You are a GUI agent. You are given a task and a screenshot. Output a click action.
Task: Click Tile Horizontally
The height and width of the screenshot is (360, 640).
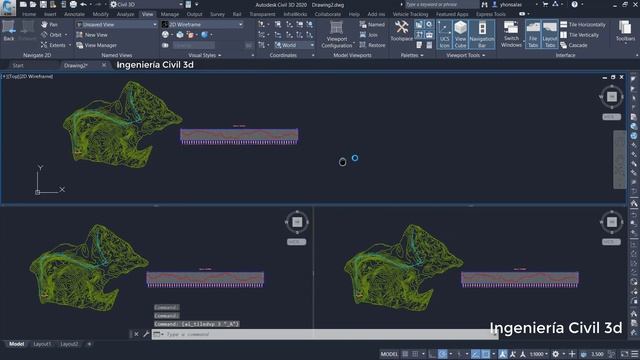pos(583,24)
